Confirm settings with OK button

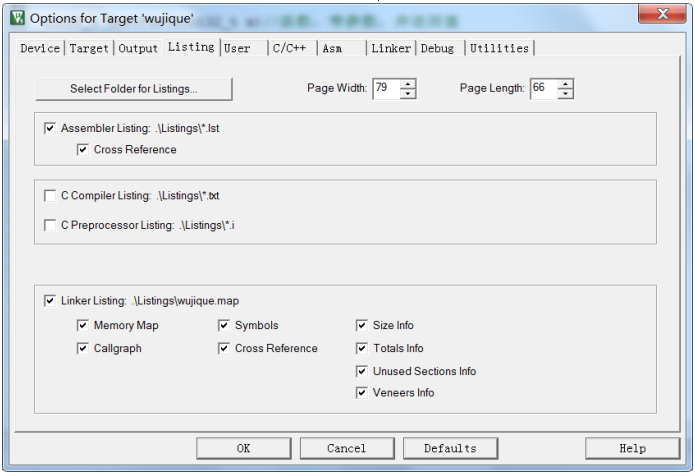coord(244,449)
